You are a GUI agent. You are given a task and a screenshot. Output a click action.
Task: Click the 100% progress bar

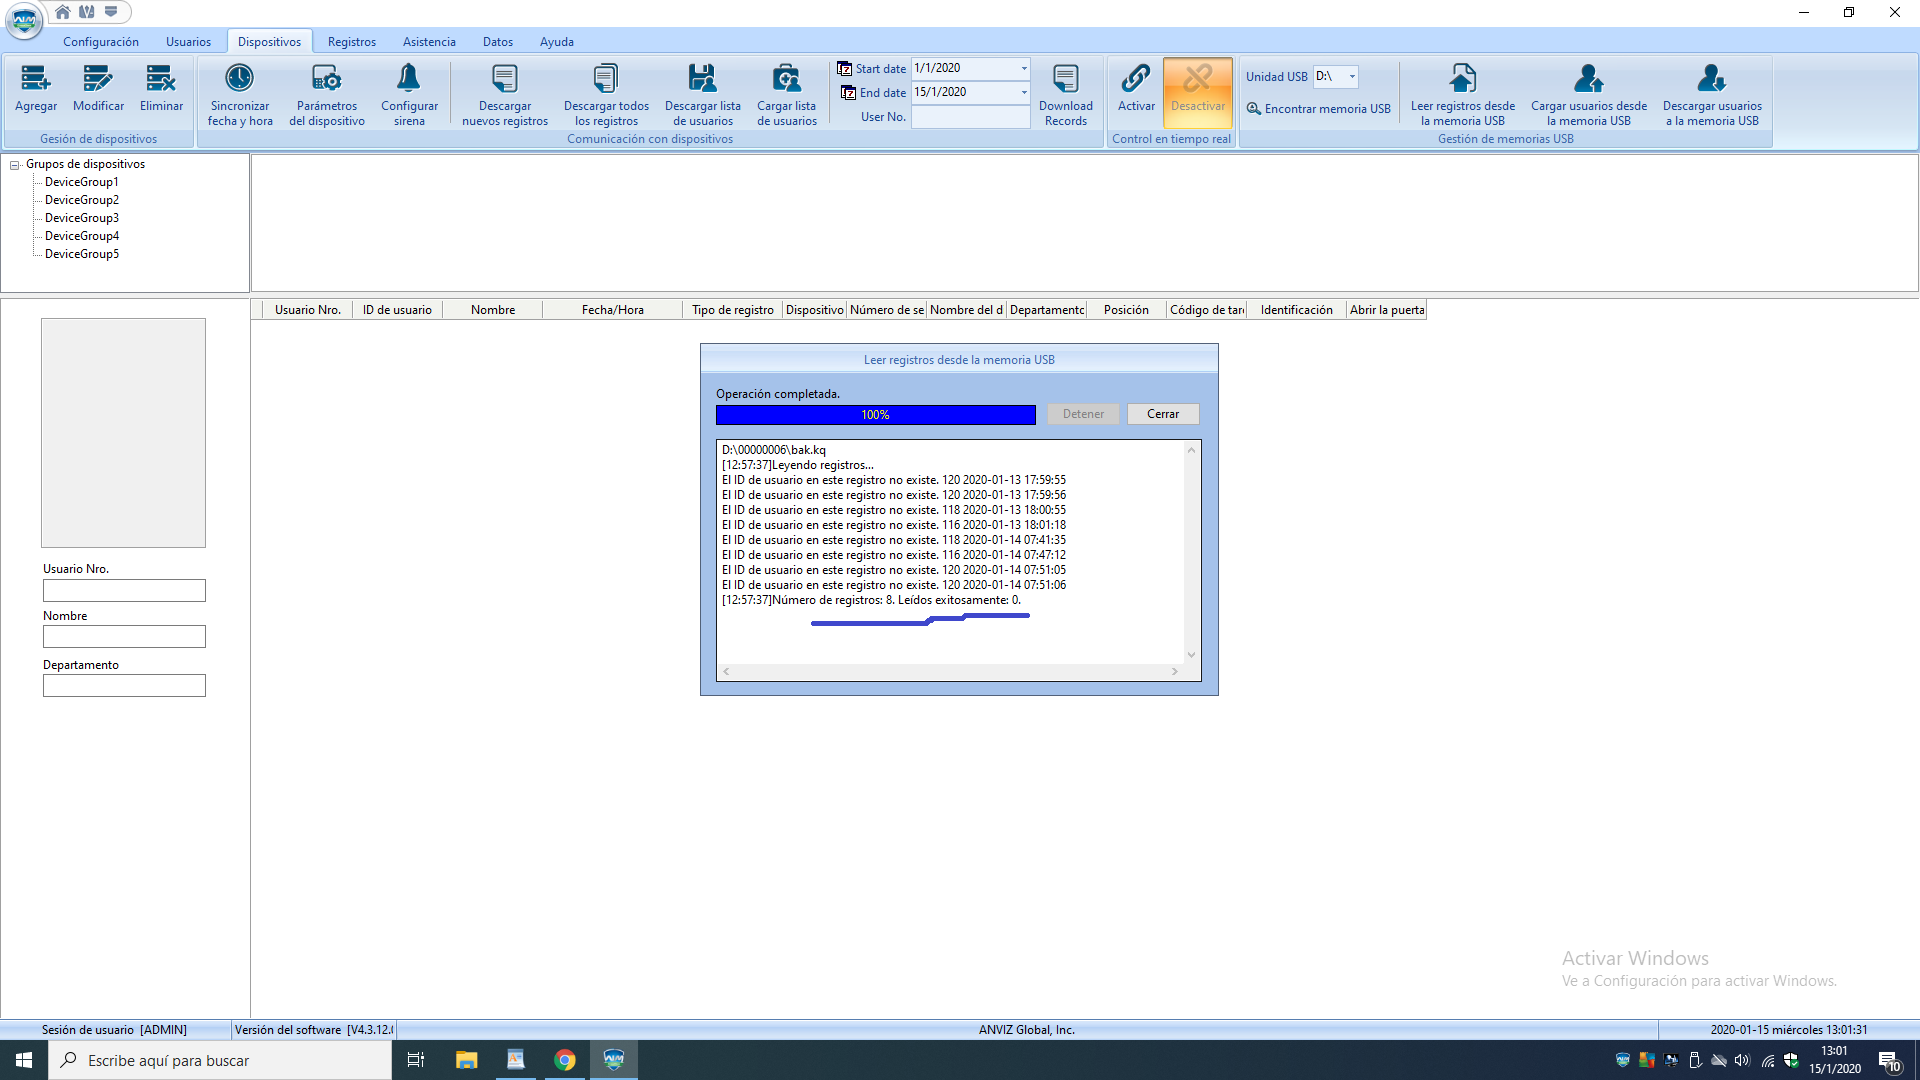[875, 415]
